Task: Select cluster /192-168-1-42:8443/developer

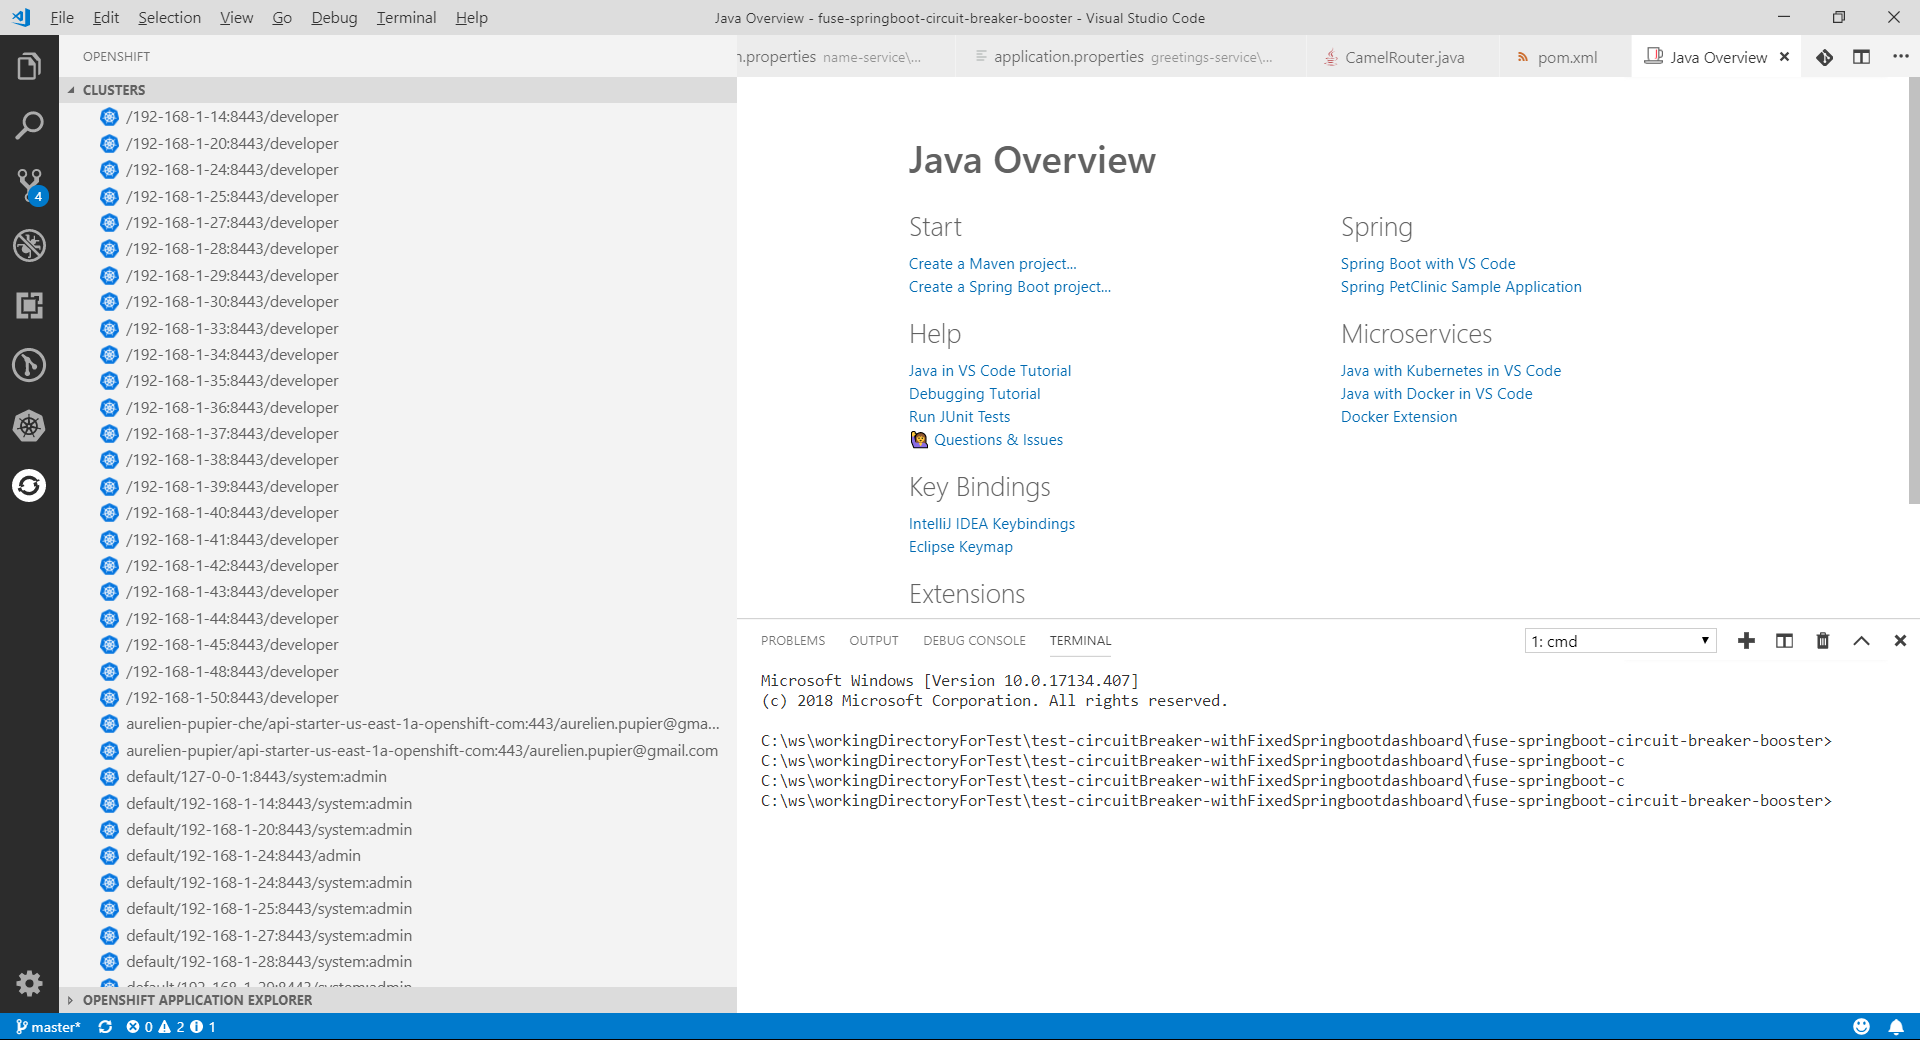Action: (x=398, y=566)
